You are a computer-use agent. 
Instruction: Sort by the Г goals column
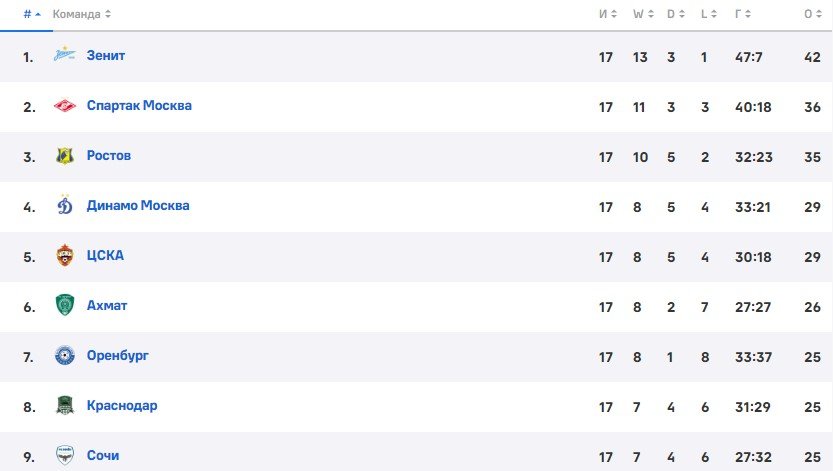[x=741, y=14]
